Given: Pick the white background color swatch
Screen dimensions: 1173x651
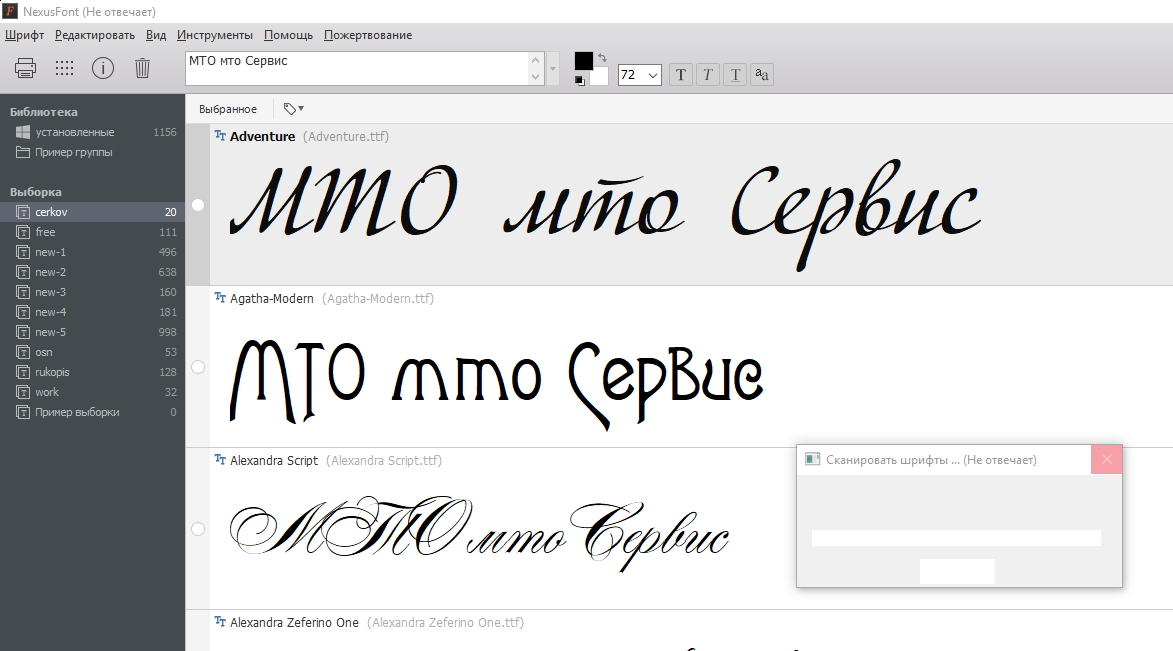Looking at the screenshot, I should tap(598, 76).
